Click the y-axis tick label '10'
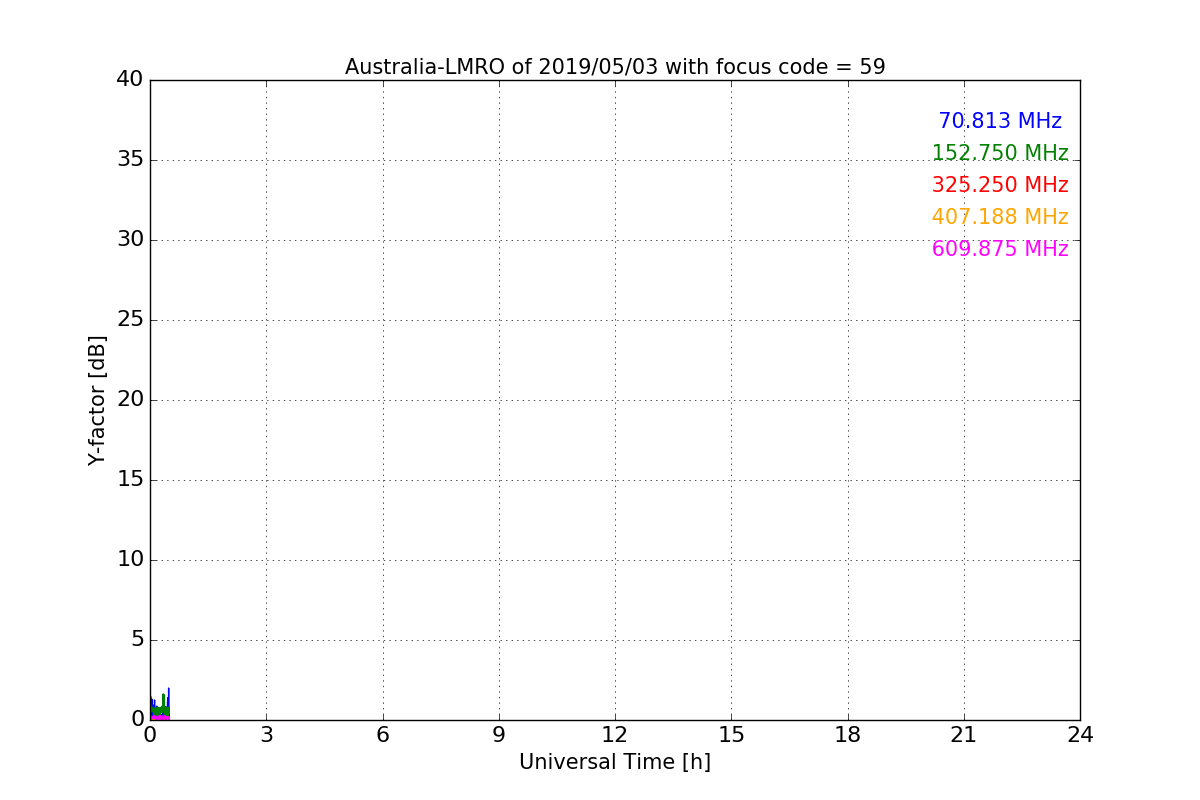This screenshot has height=800, width=1200. (130, 559)
